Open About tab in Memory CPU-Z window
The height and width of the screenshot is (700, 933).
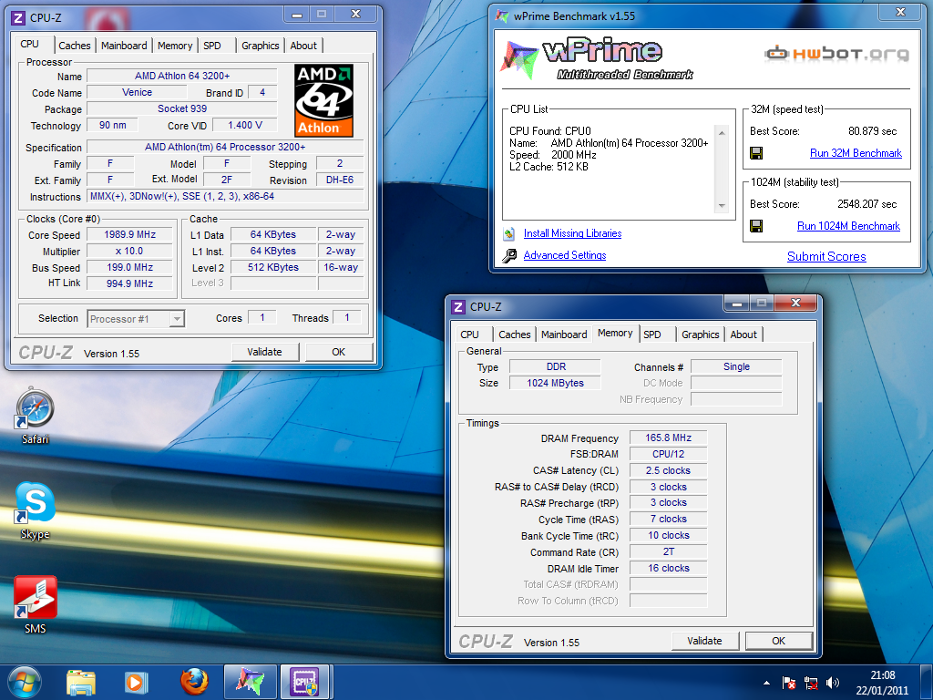pos(744,335)
